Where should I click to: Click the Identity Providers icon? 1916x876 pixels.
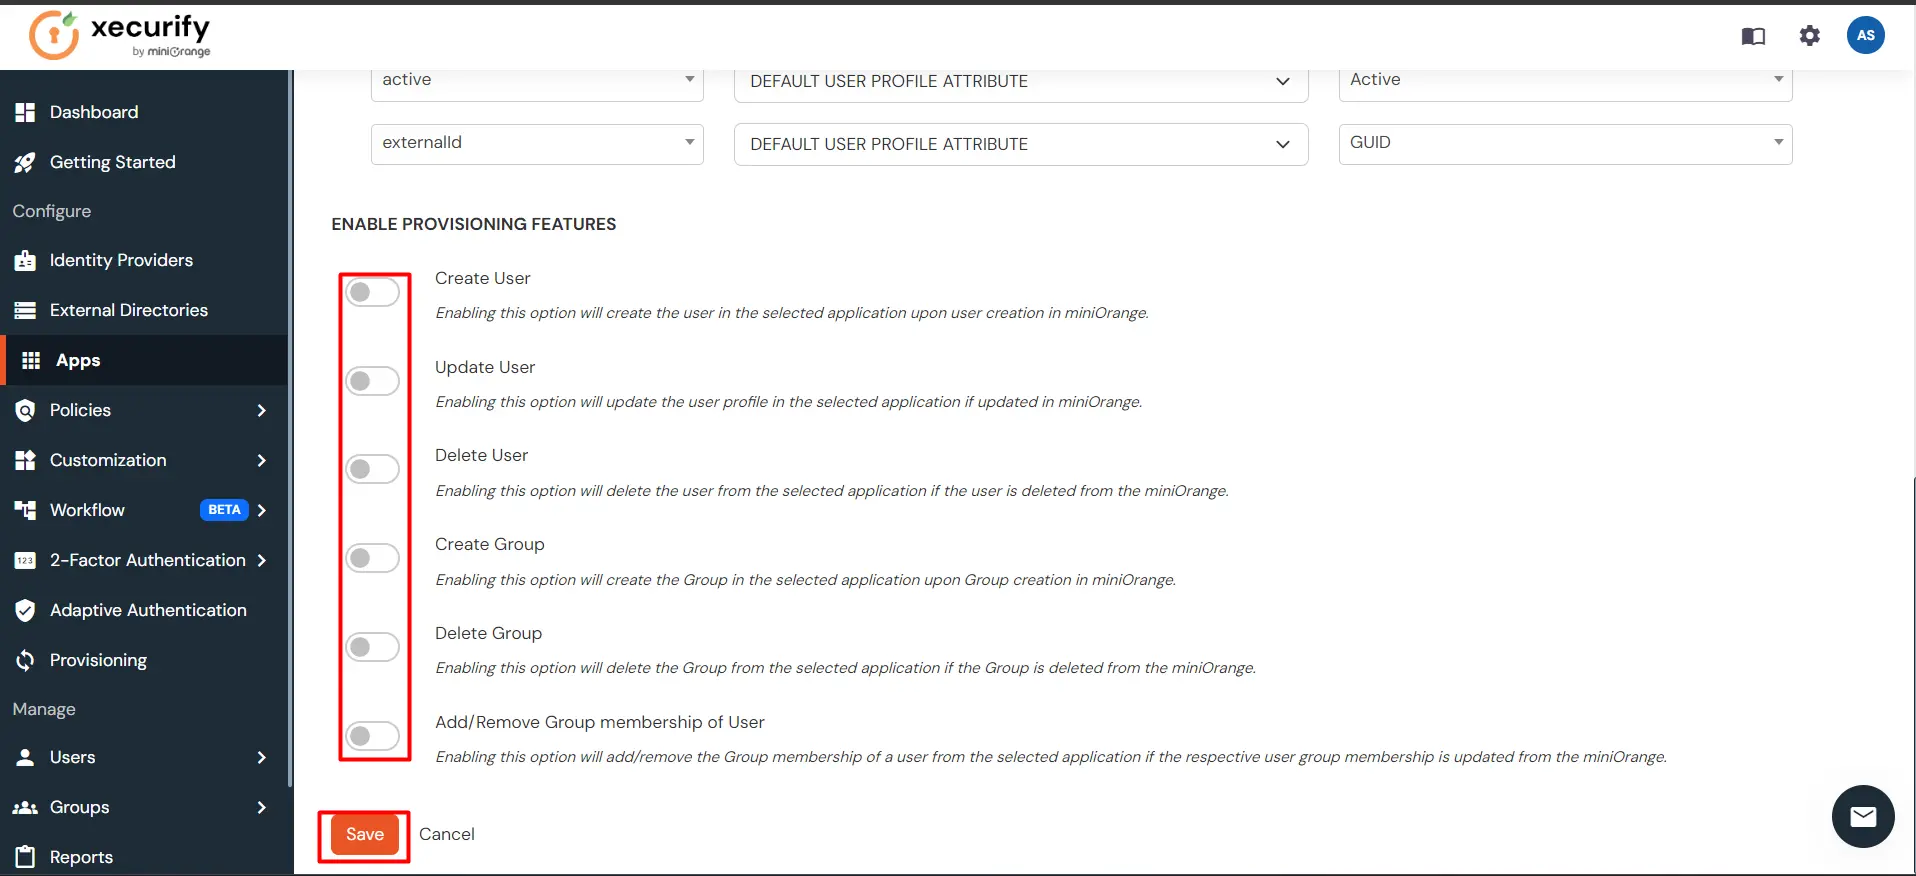tap(25, 260)
